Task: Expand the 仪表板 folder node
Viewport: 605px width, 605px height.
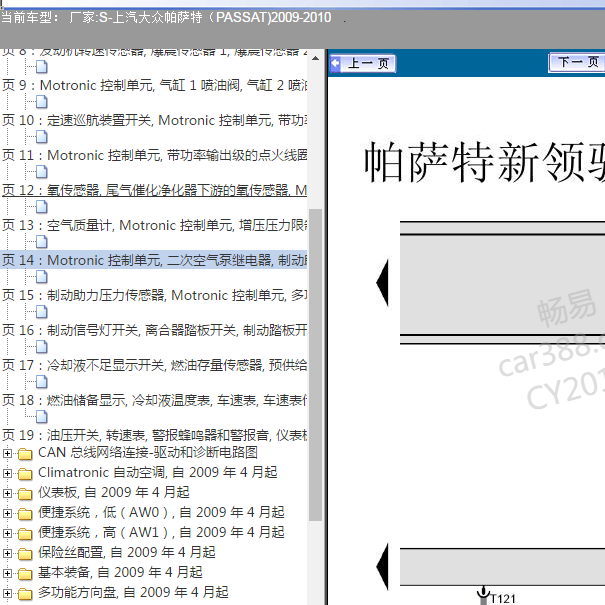Action: tap(7, 493)
